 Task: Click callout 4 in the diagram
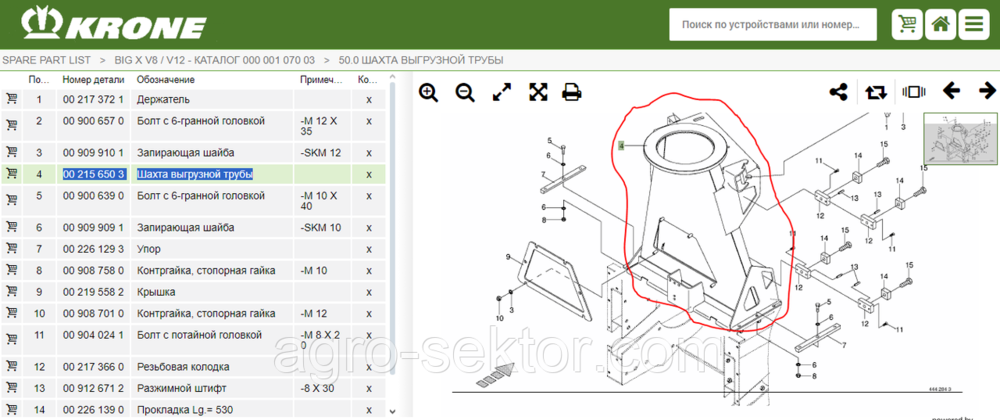click(621, 146)
